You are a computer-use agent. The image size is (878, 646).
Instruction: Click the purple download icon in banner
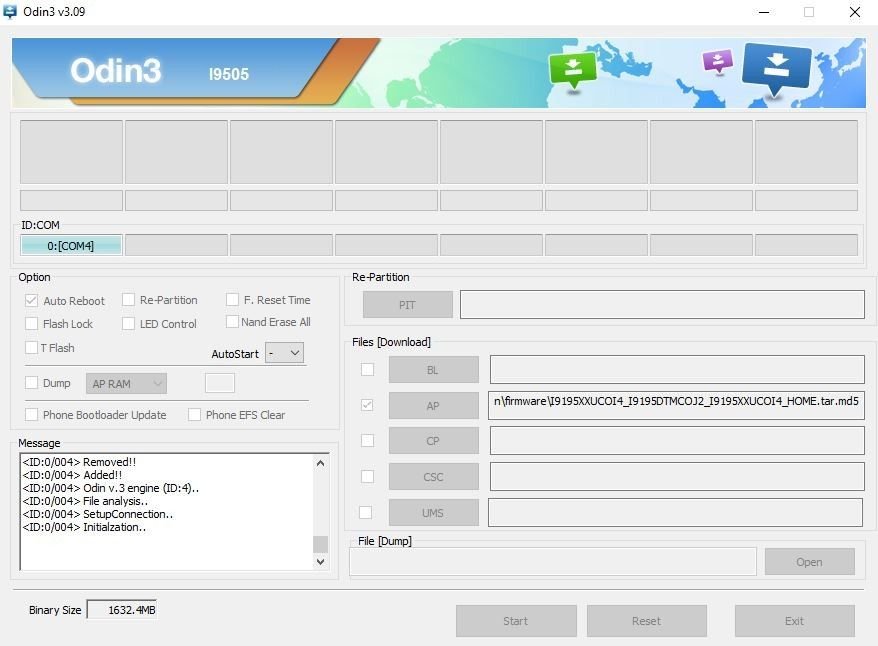point(717,61)
